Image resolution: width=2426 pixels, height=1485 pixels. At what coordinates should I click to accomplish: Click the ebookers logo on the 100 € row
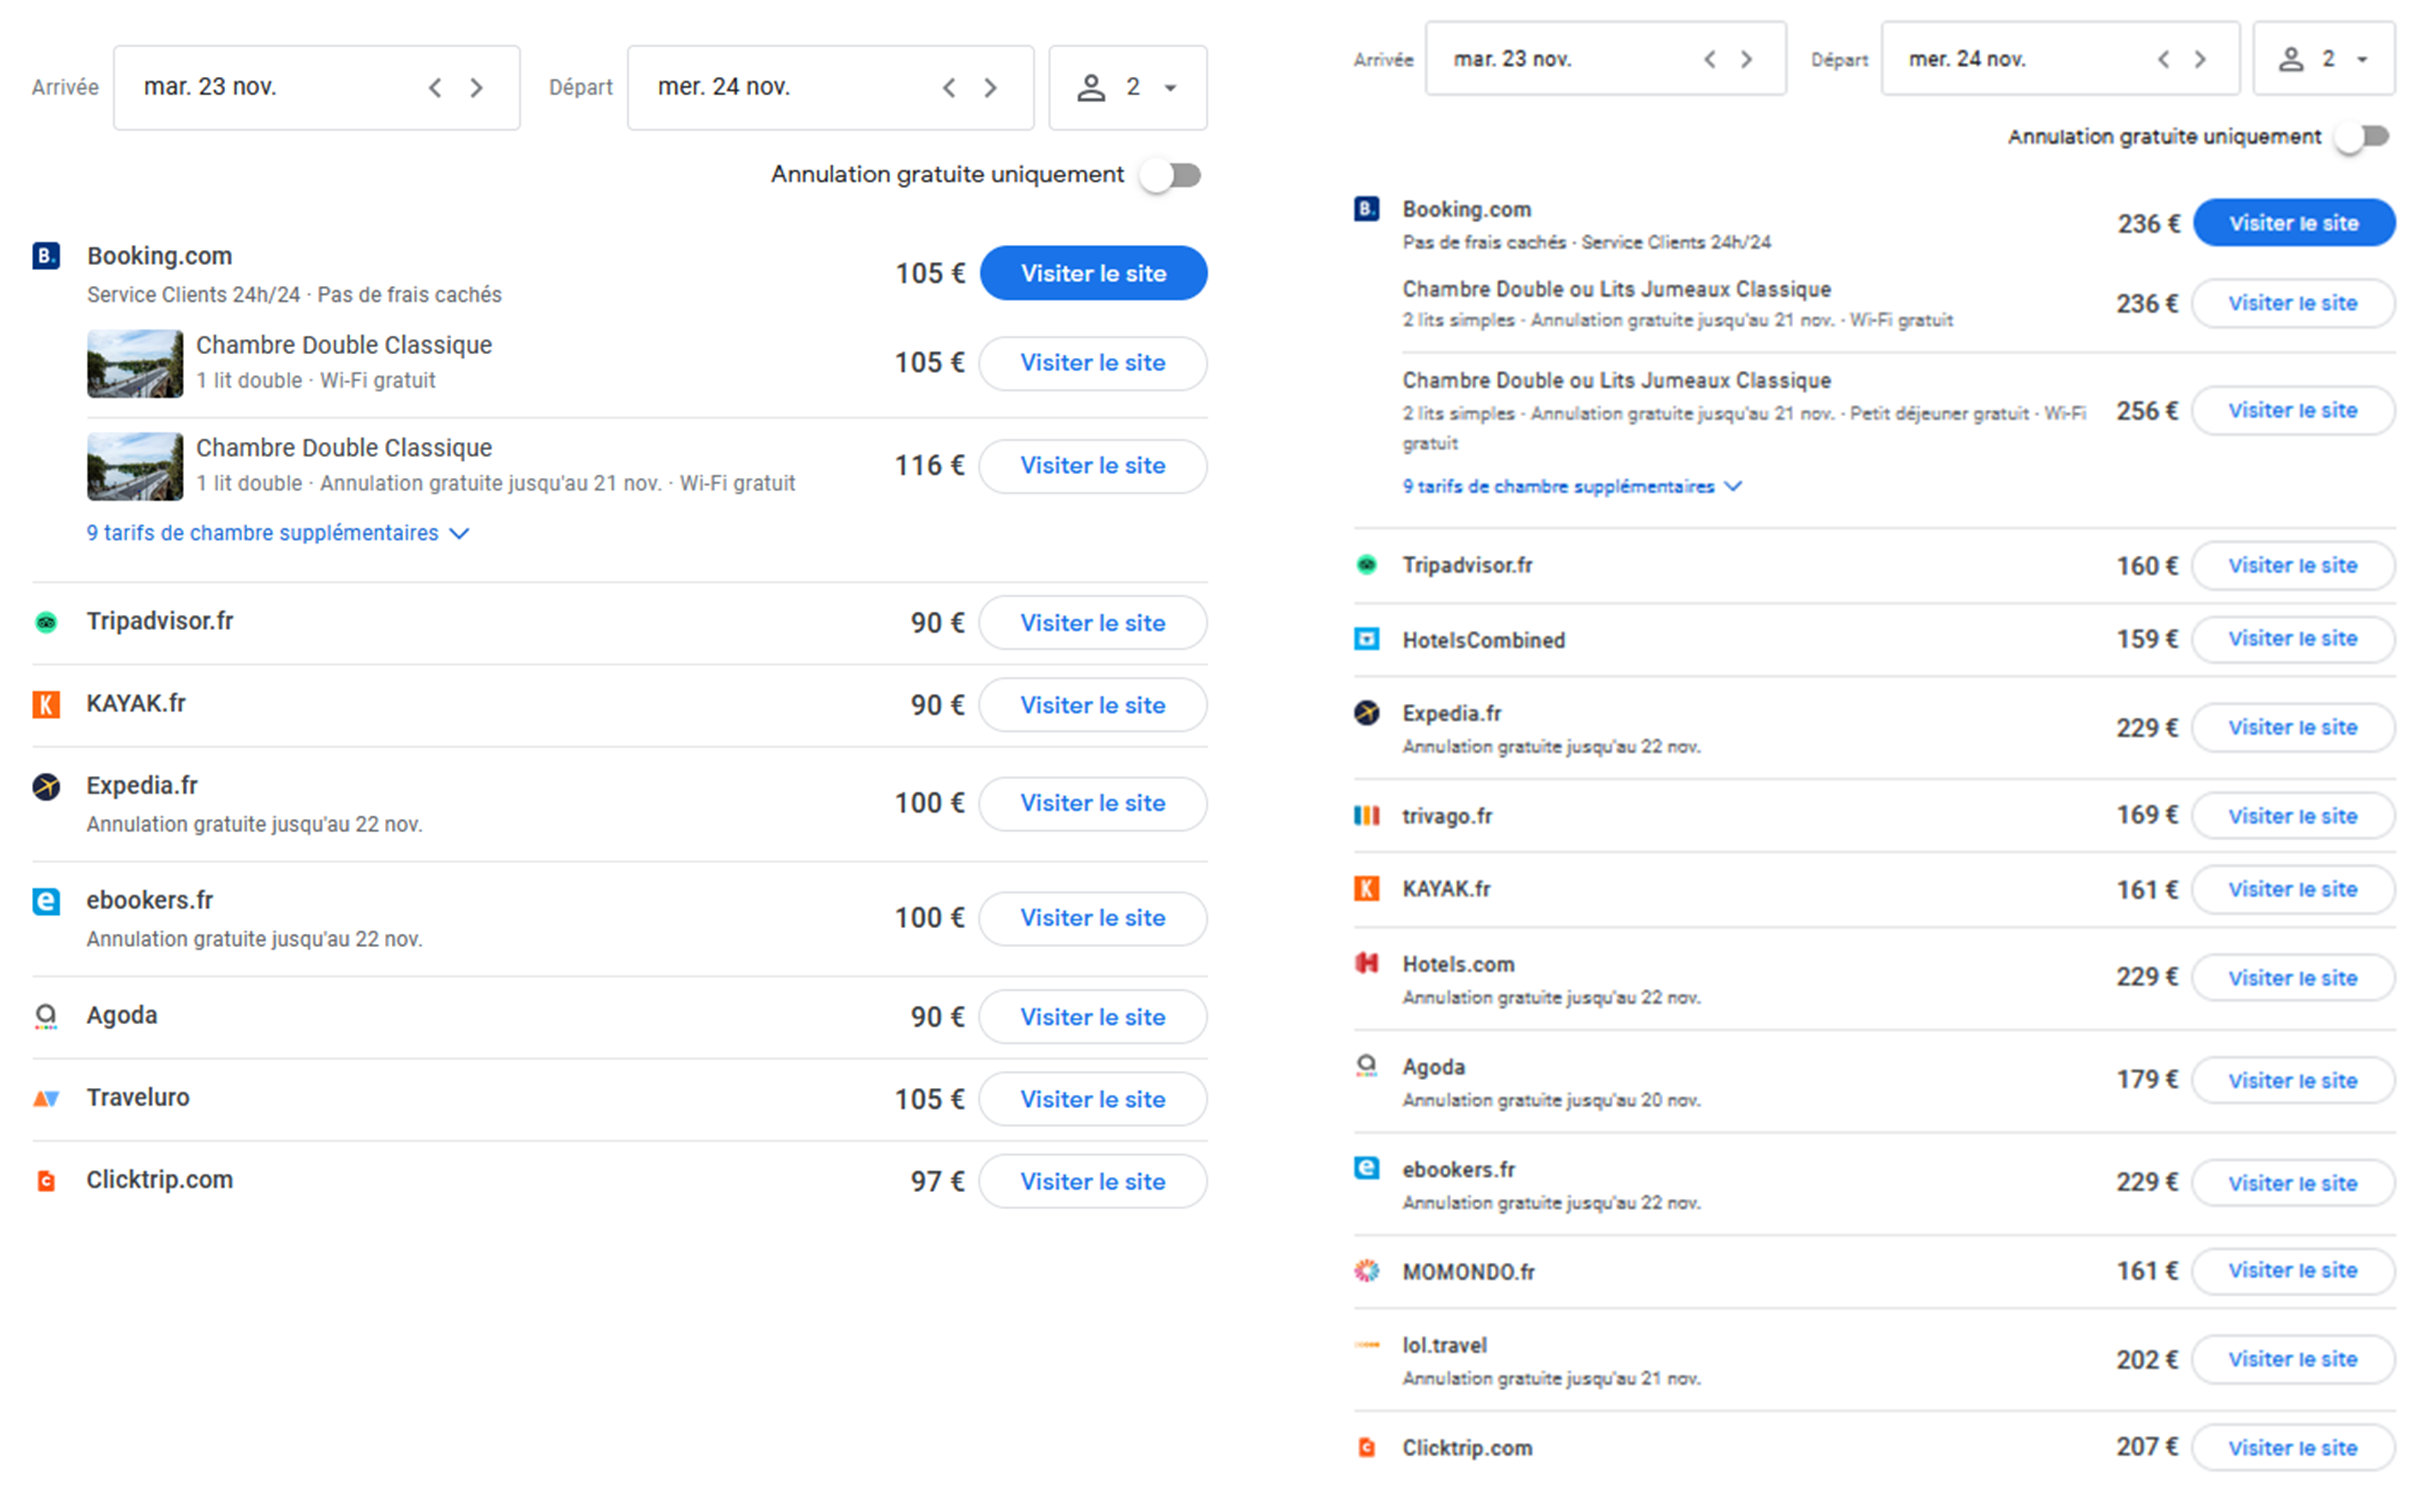coord(46,902)
